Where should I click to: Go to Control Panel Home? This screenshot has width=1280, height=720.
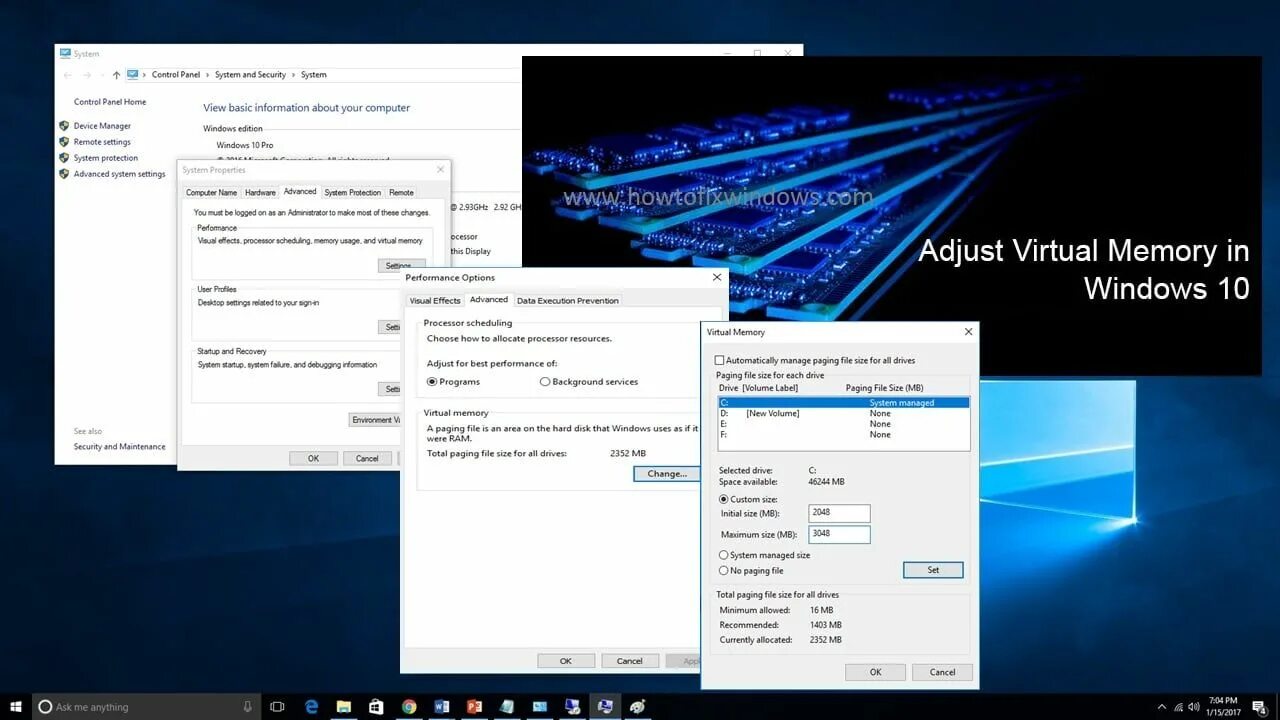(x=110, y=102)
